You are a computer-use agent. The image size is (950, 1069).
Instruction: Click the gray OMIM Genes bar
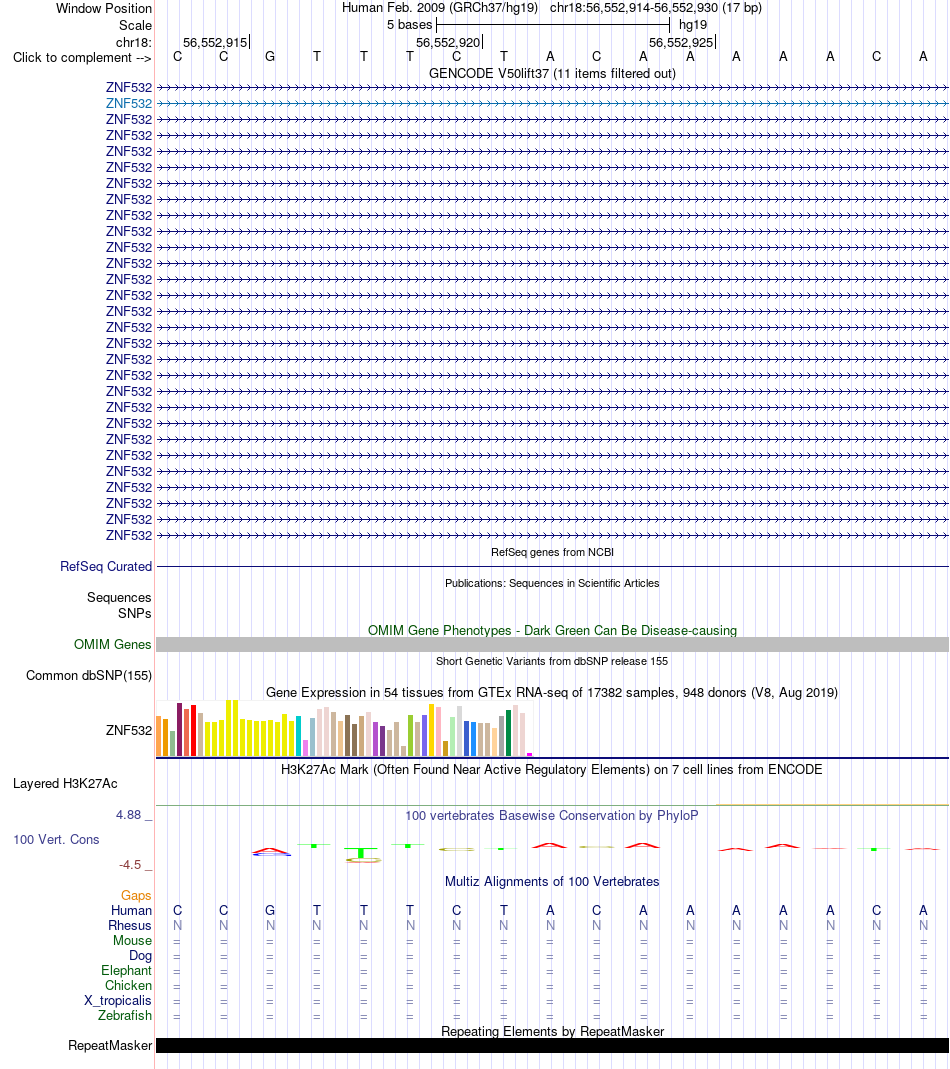pyautogui.click(x=552, y=644)
